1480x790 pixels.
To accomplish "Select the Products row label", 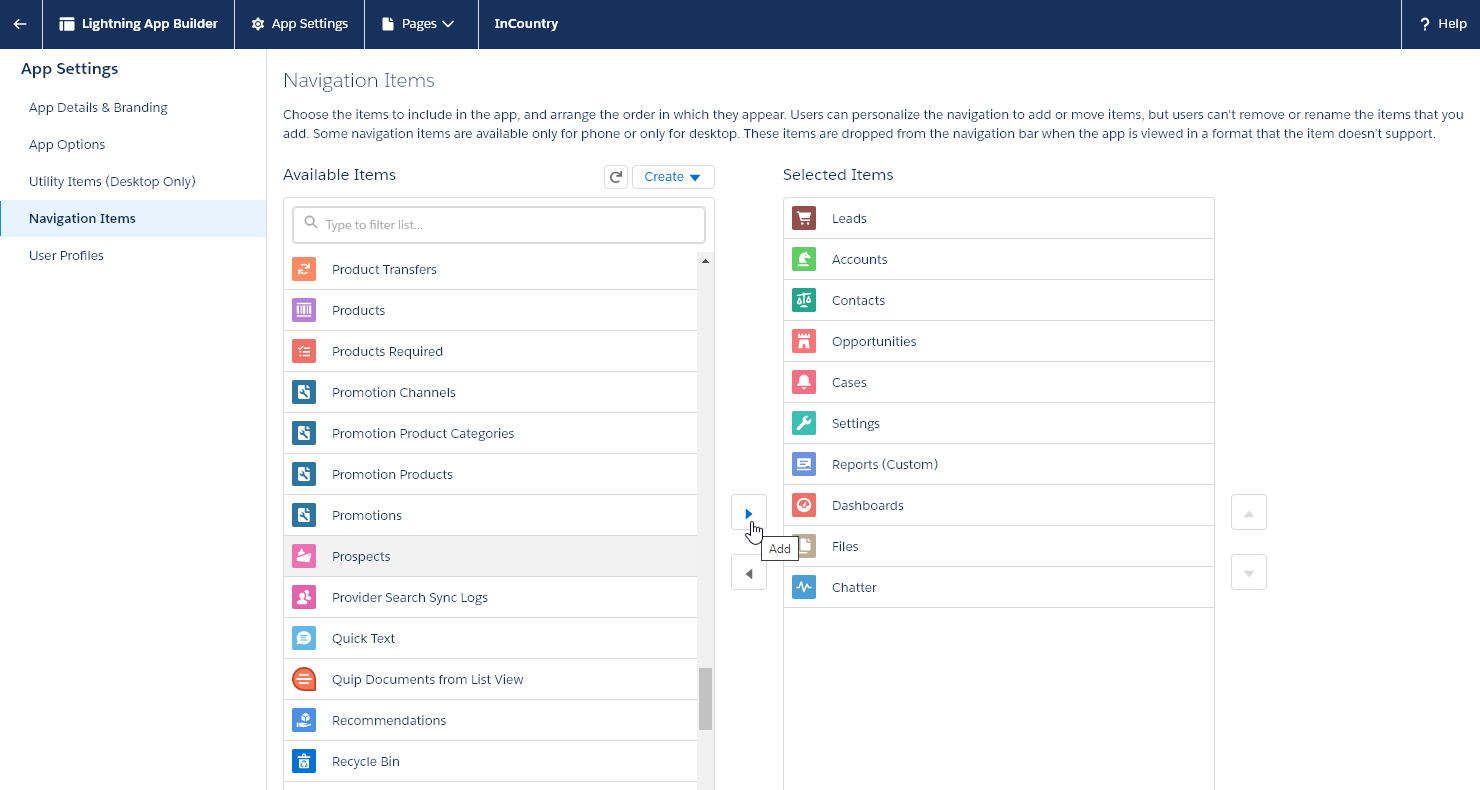I will point(358,311).
